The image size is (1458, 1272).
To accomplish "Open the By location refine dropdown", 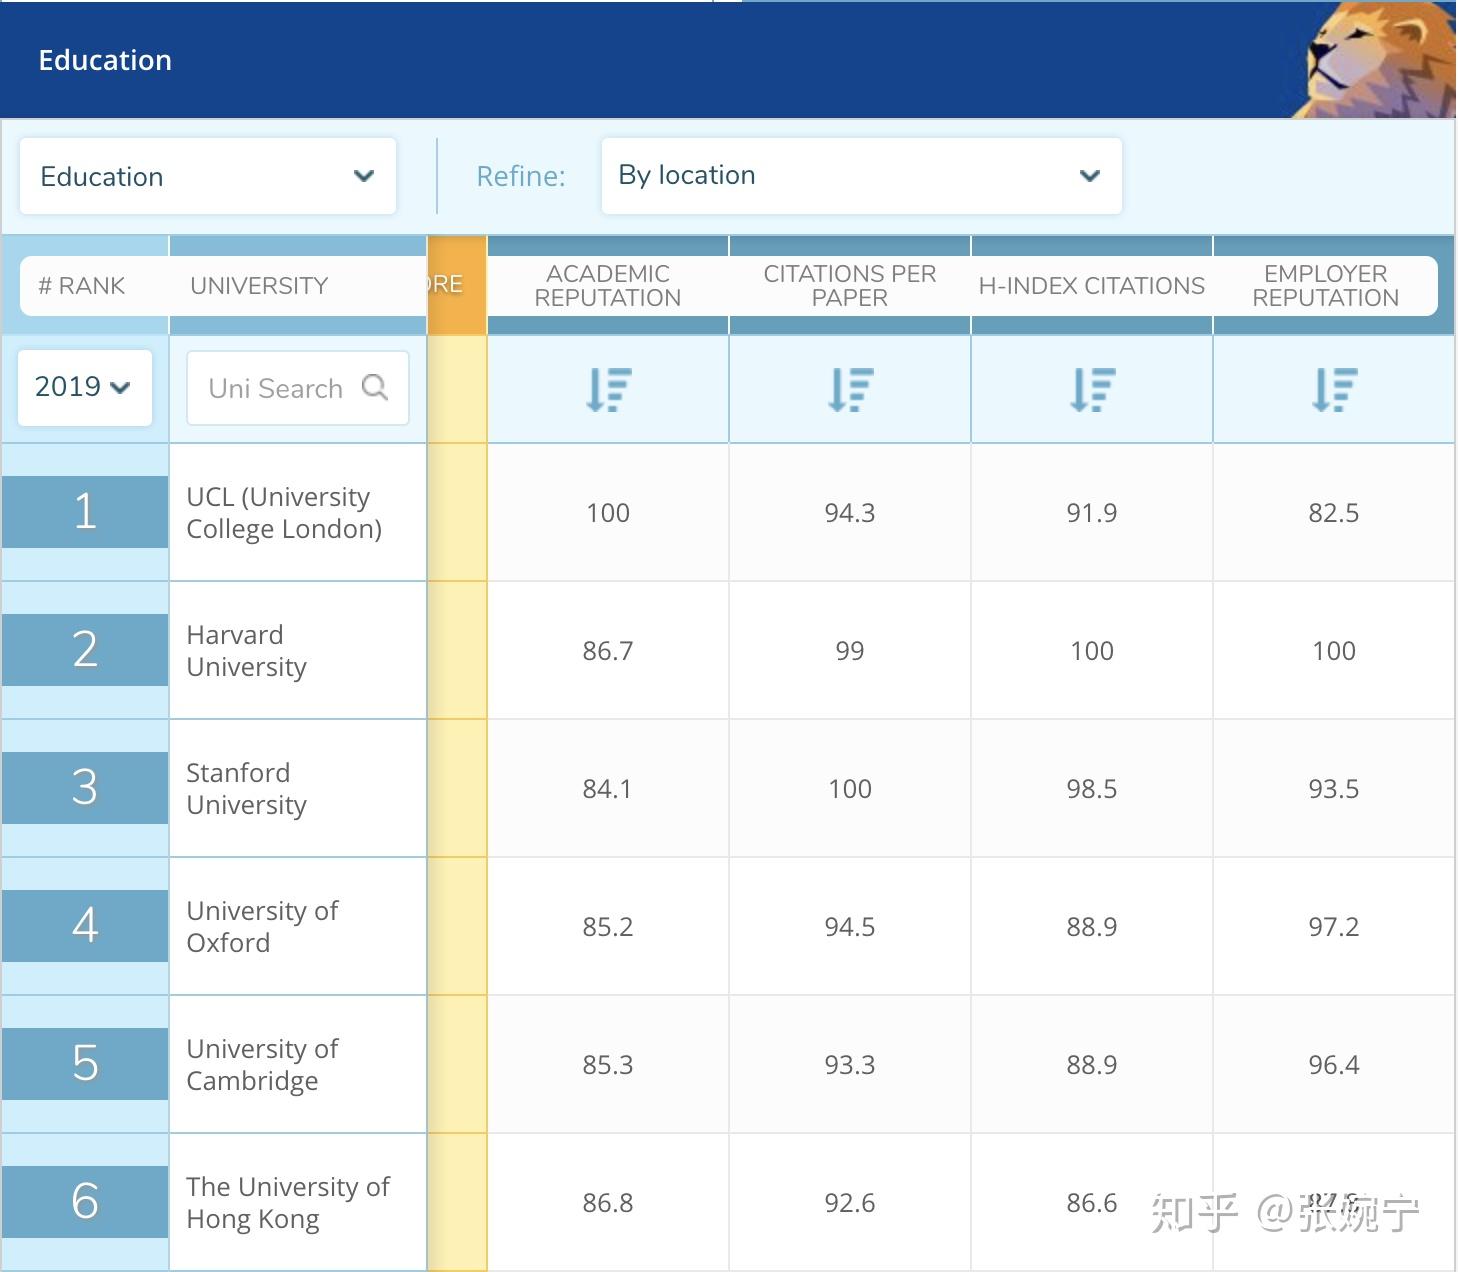I will click(860, 176).
